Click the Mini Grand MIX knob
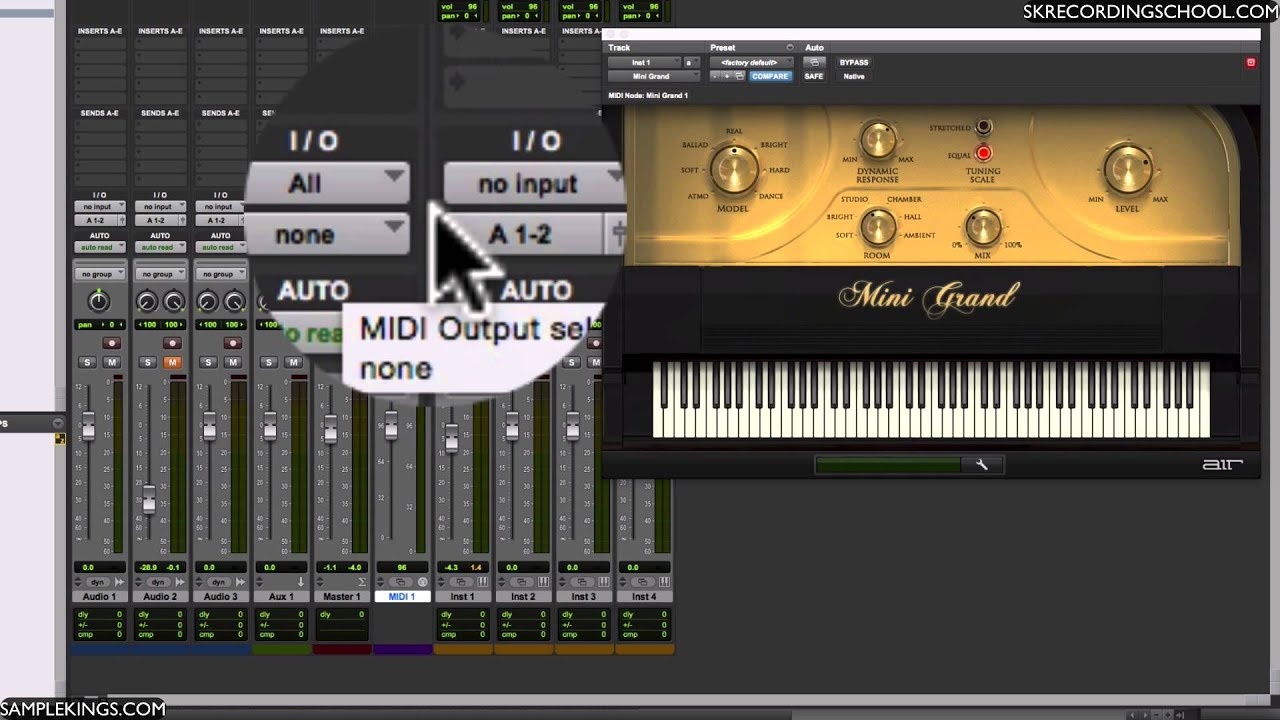Viewport: 1280px width, 720px height. [983, 228]
